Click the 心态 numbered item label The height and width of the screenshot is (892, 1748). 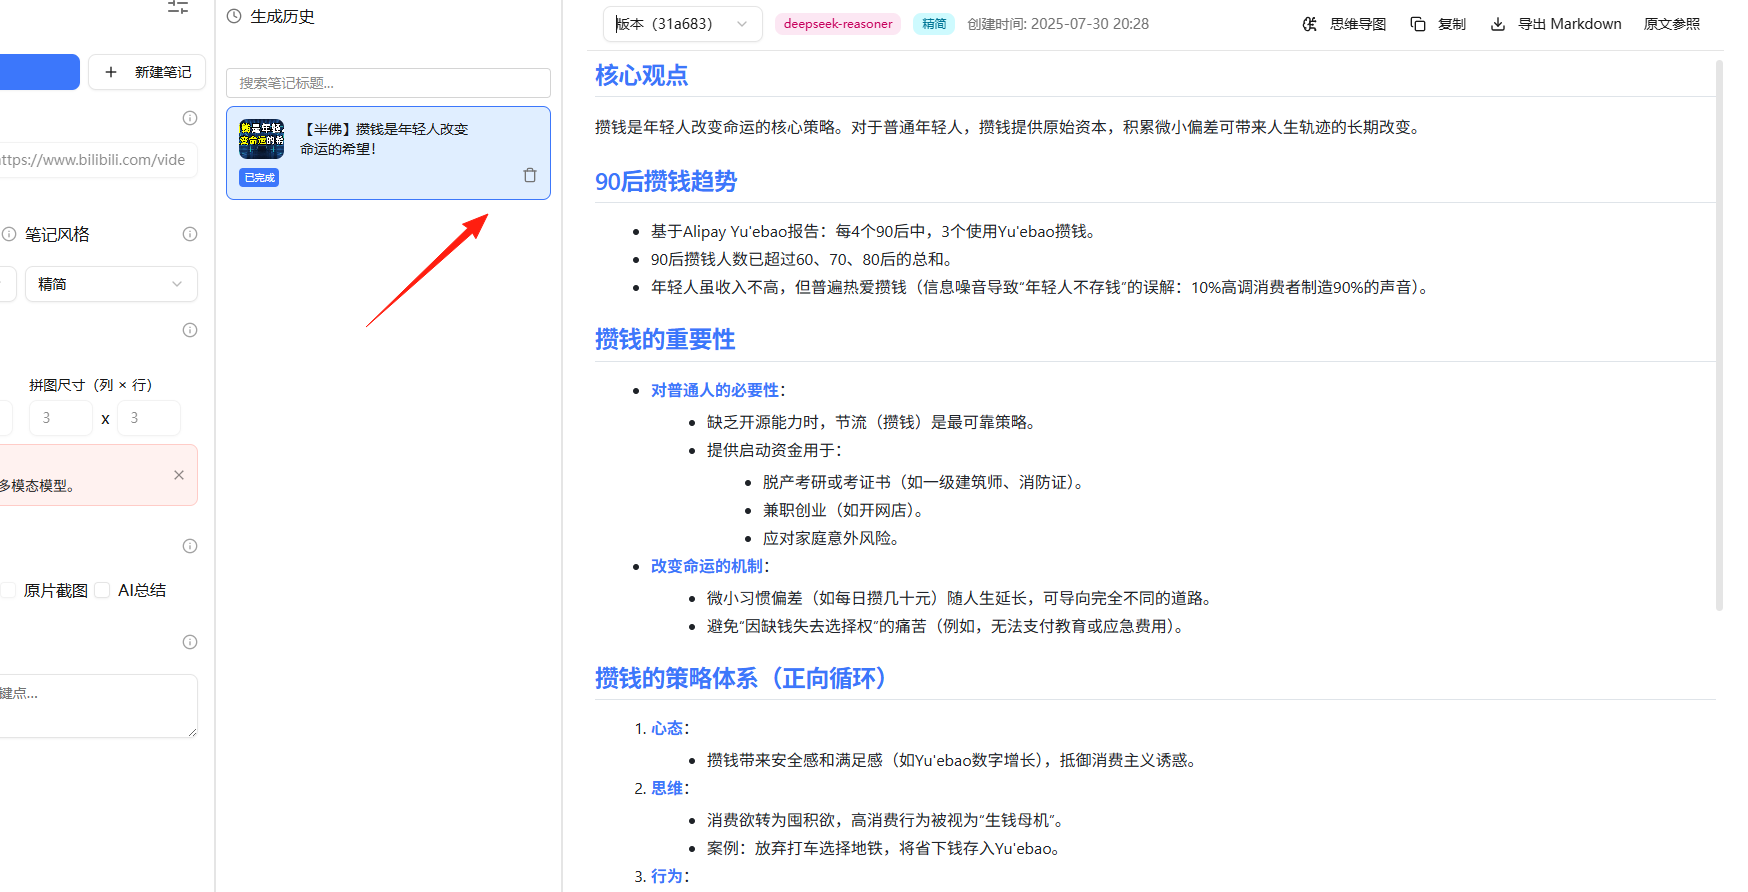tap(667, 728)
